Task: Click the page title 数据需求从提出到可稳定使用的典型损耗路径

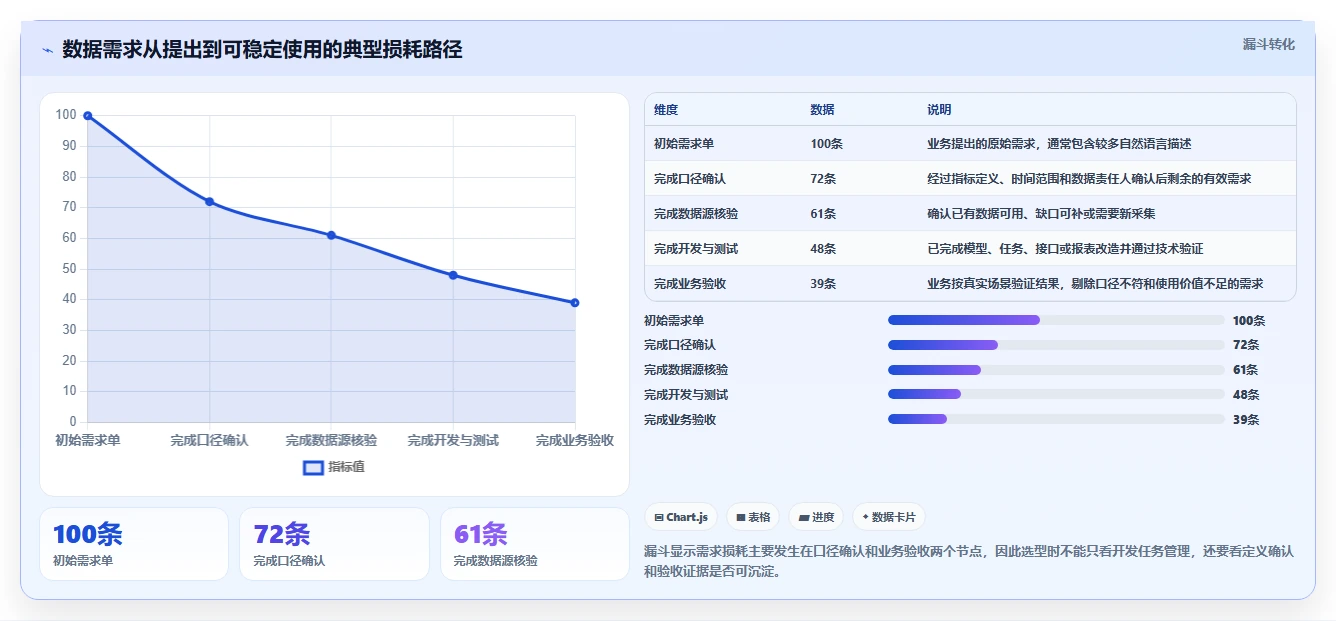Action: [262, 50]
